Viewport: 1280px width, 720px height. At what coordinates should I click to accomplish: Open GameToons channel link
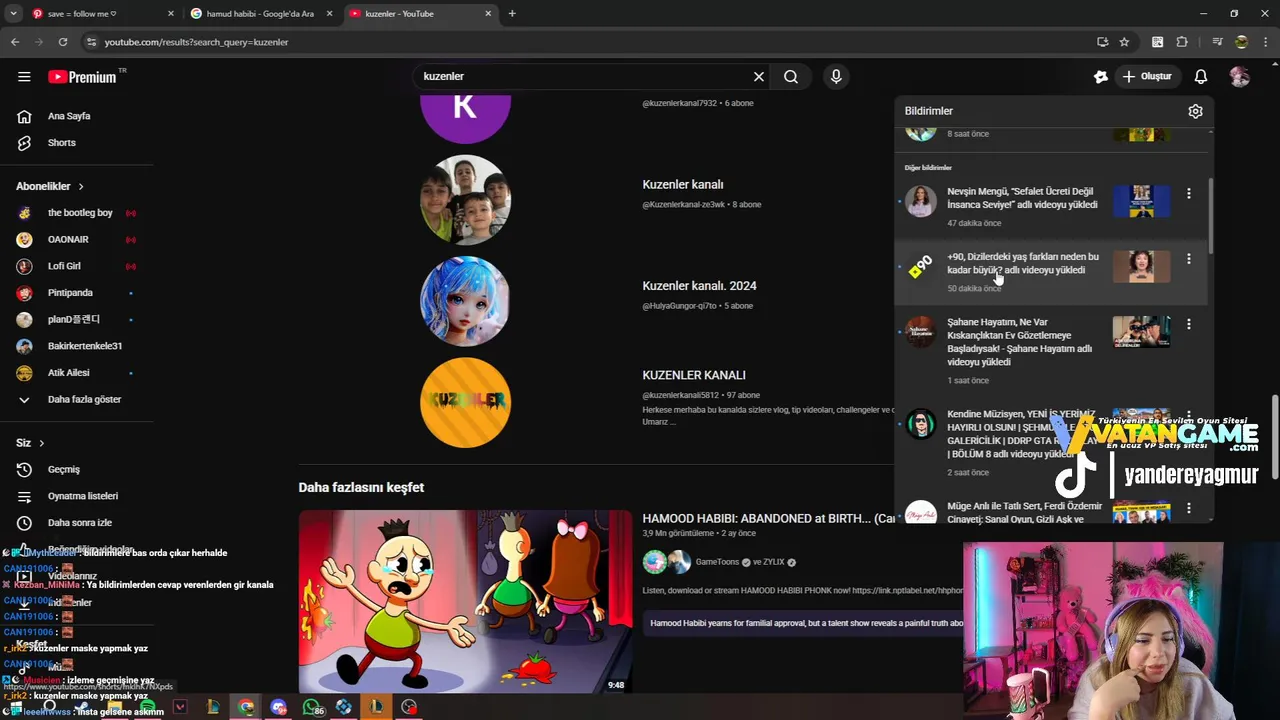pyautogui.click(x=719, y=562)
